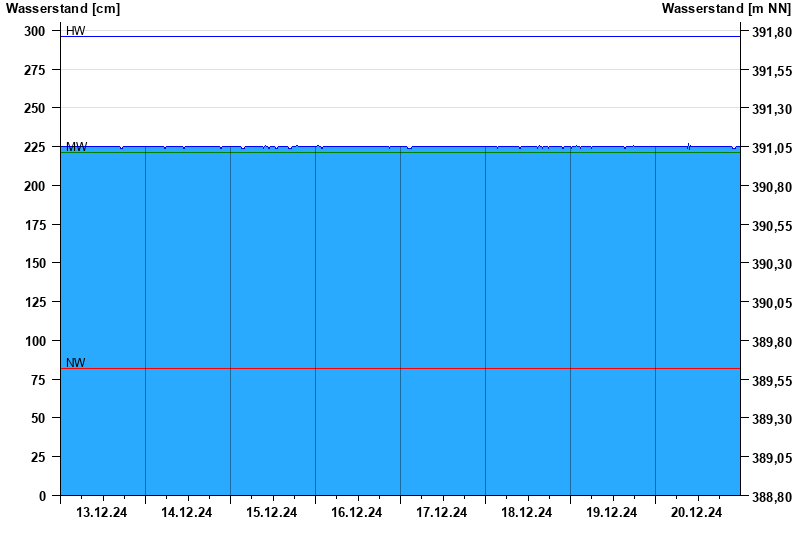Select the 18.12.24 date label
The height and width of the screenshot is (550, 800).
point(527,513)
